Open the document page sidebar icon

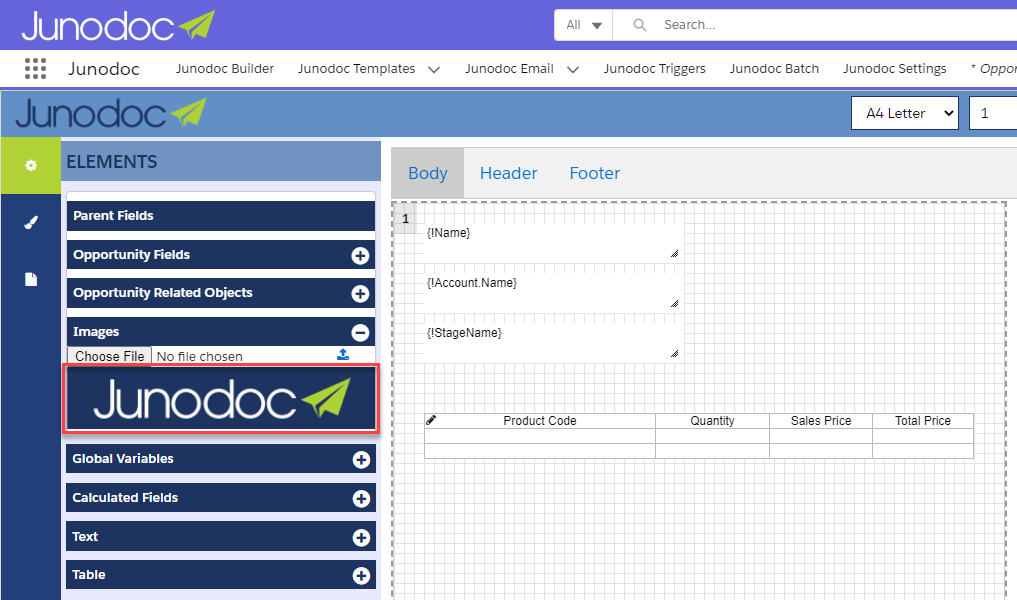point(30,279)
